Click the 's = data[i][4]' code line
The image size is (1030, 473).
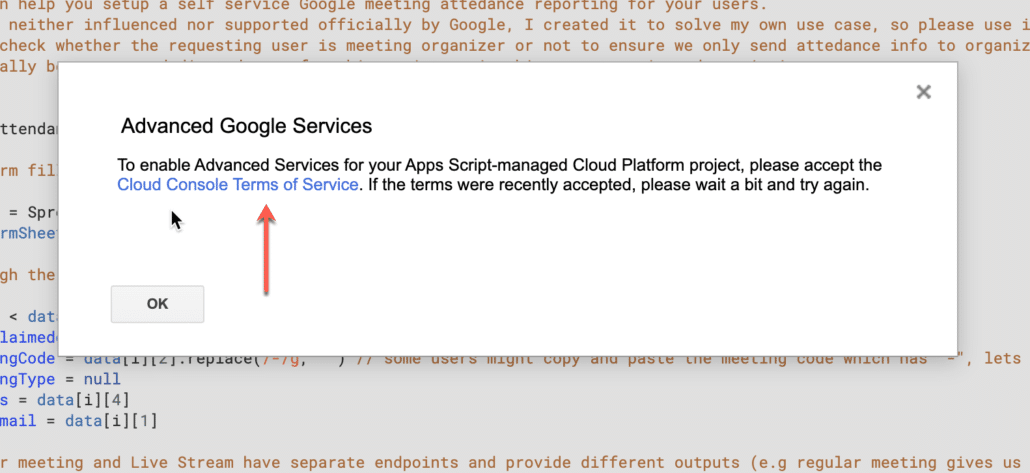point(65,399)
